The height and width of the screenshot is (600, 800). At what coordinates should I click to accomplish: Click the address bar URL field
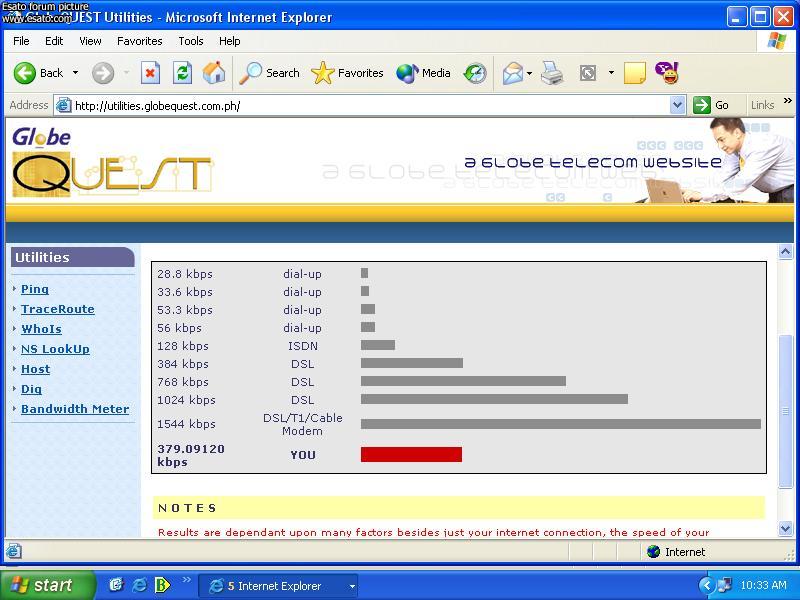(371, 106)
